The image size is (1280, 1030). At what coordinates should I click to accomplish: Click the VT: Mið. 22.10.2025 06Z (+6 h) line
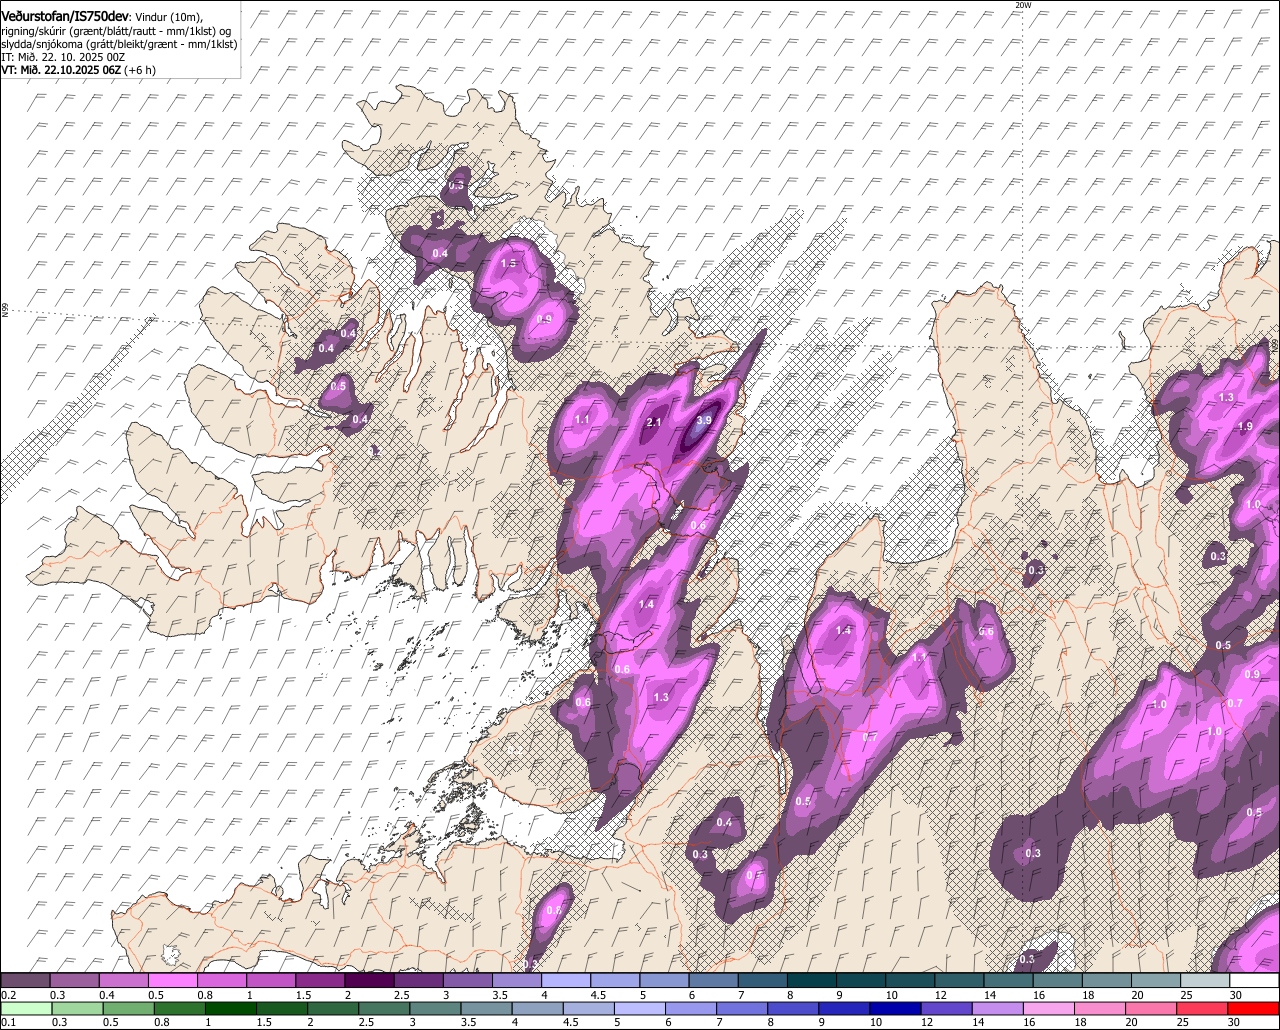pyautogui.click(x=78, y=70)
